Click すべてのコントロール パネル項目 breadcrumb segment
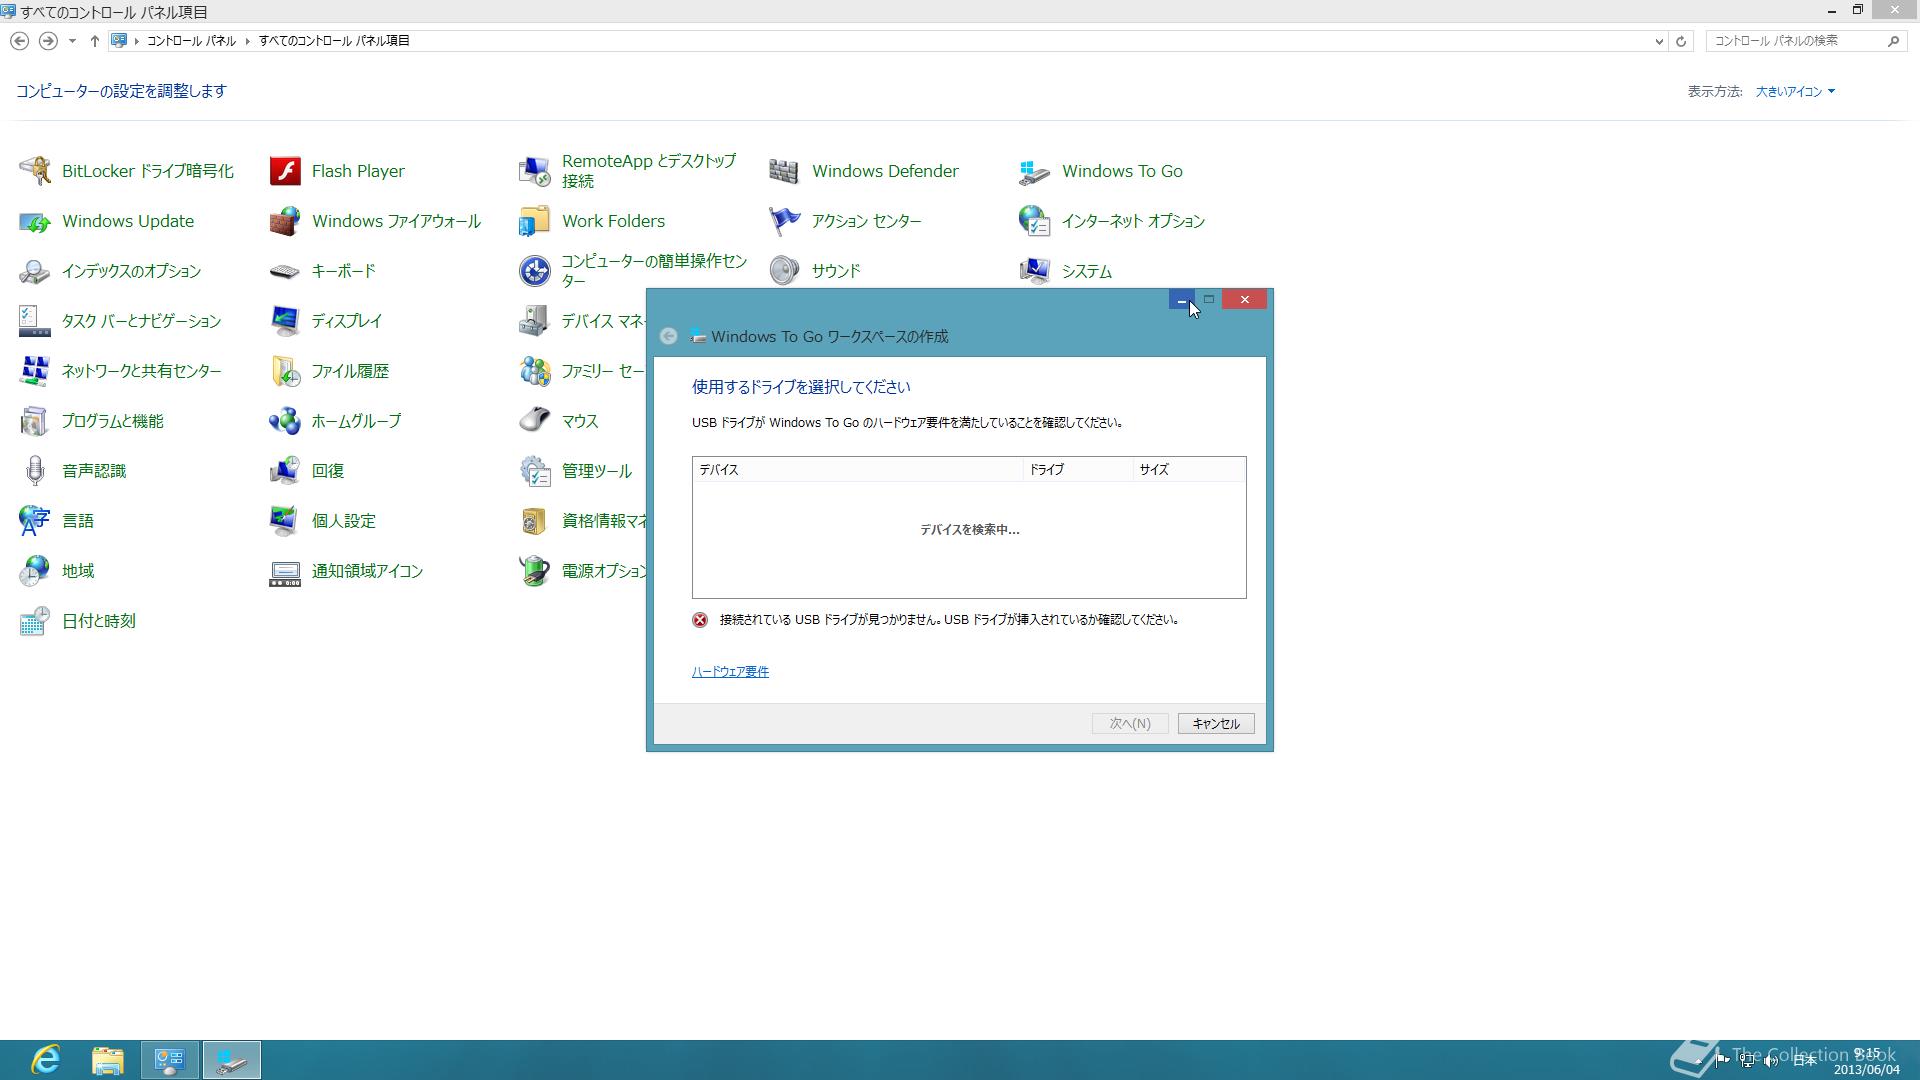Screen dimensions: 1920x1080 click(x=334, y=41)
